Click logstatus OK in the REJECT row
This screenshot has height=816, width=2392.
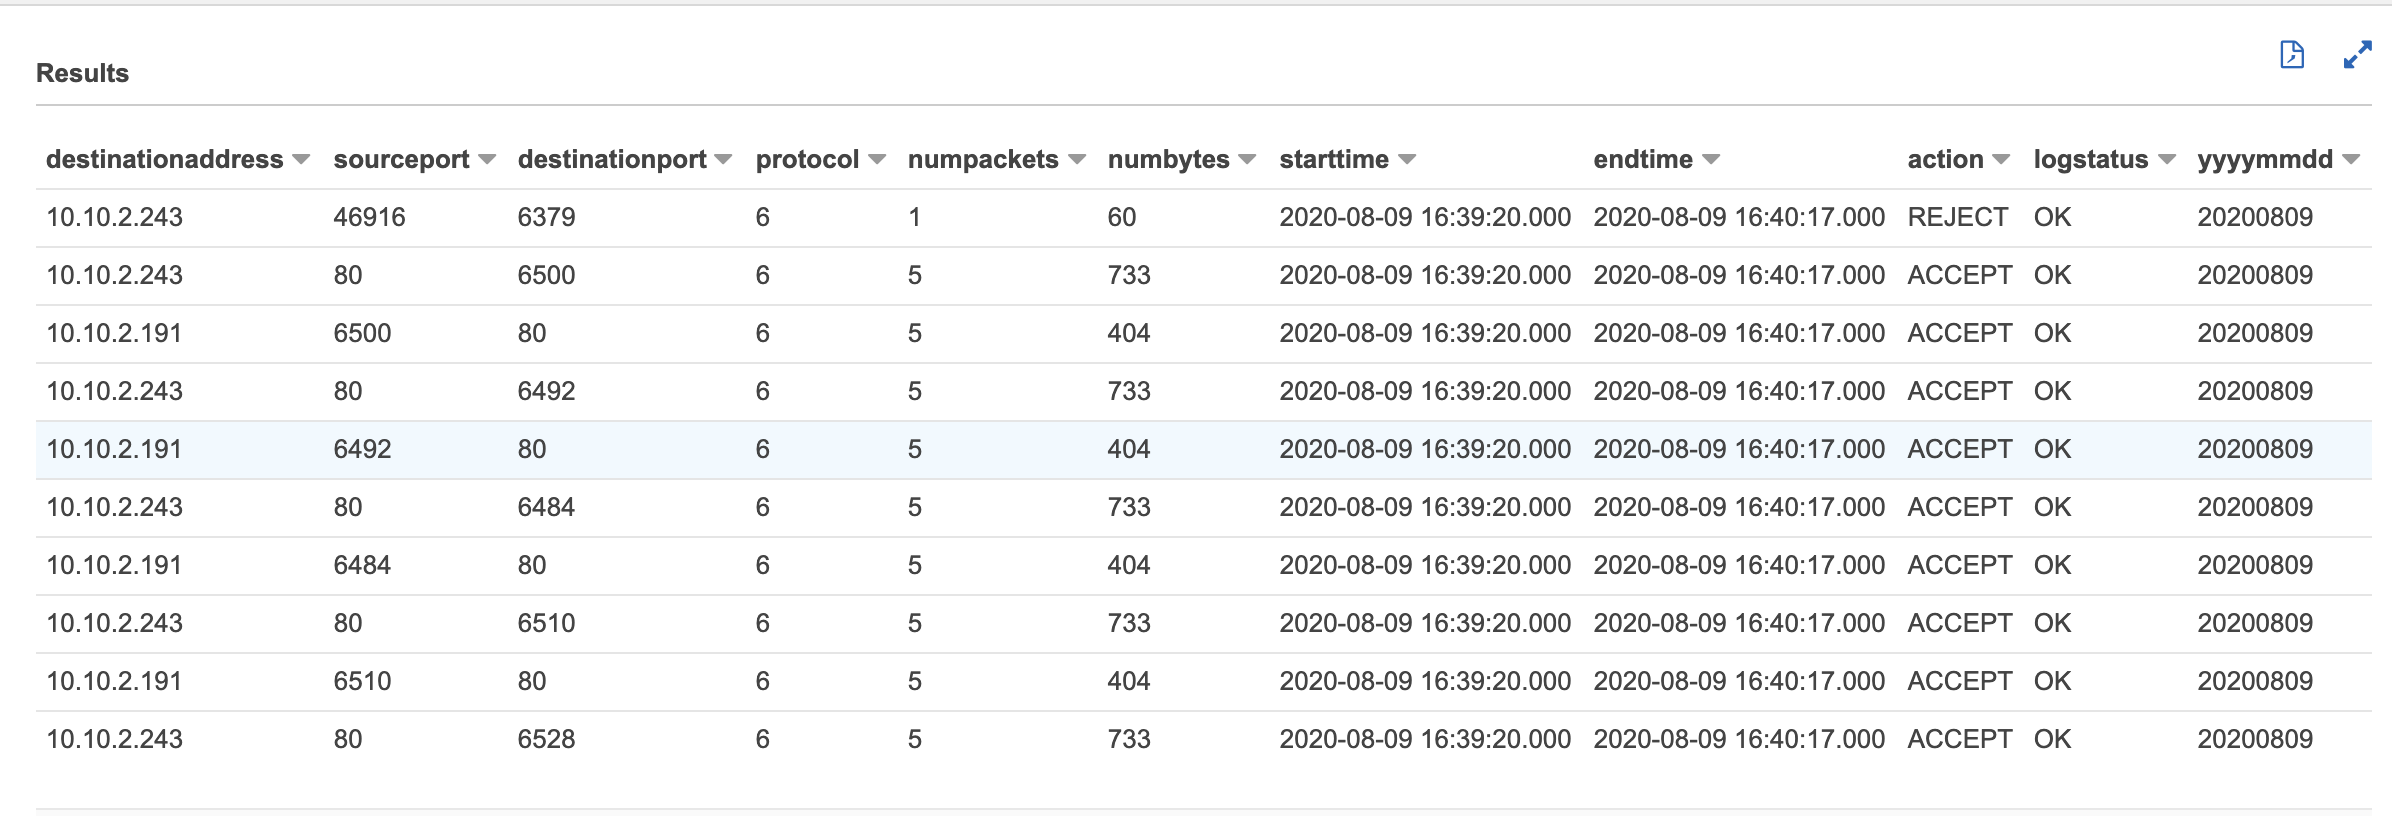(2052, 217)
